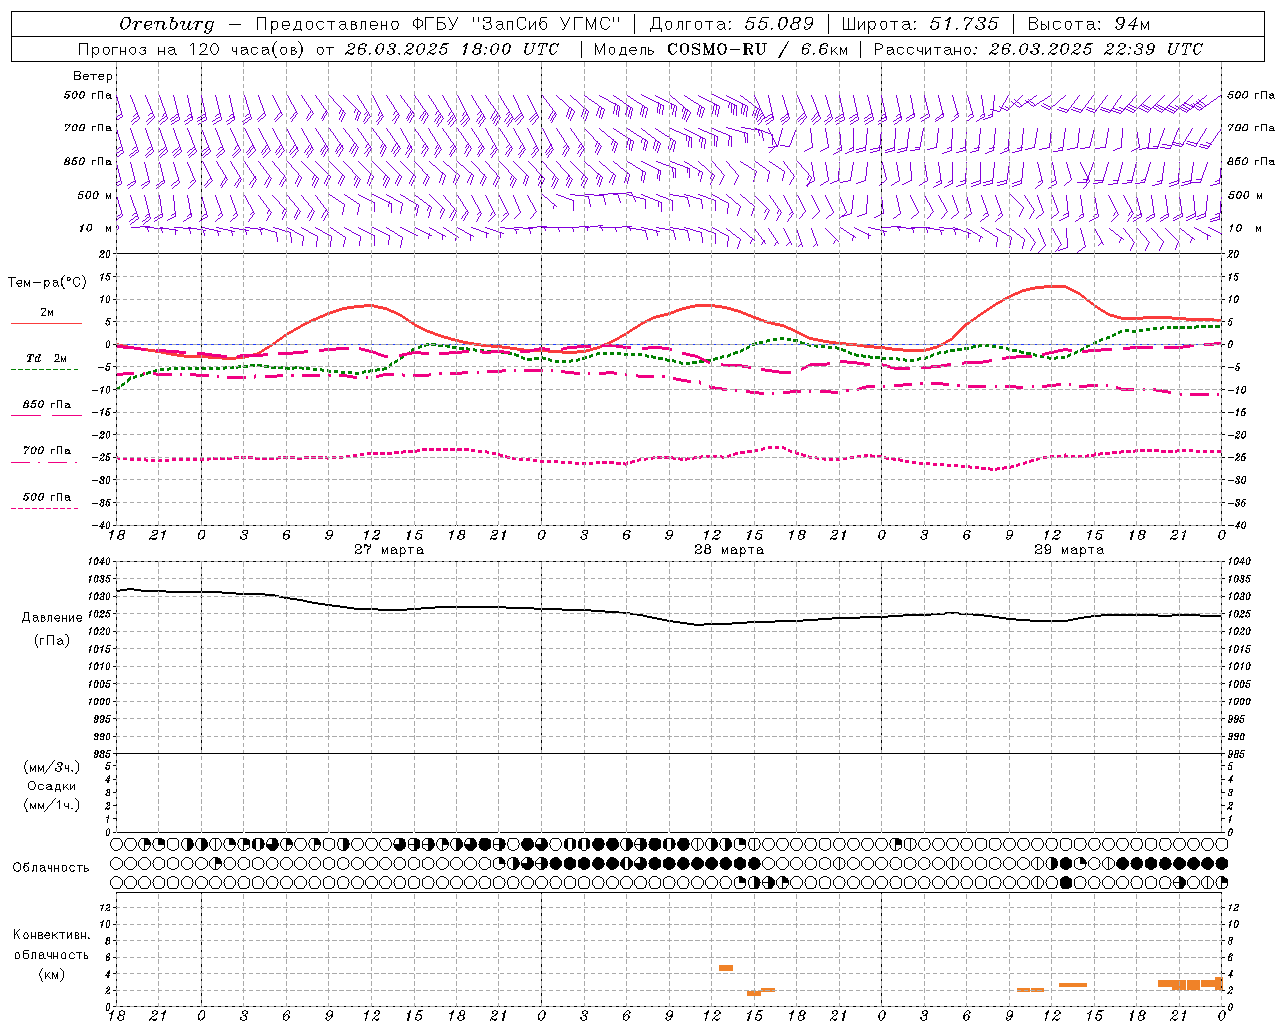The image size is (1280, 1024).
Task: Click the 27 марта date label
Action: coord(389,550)
